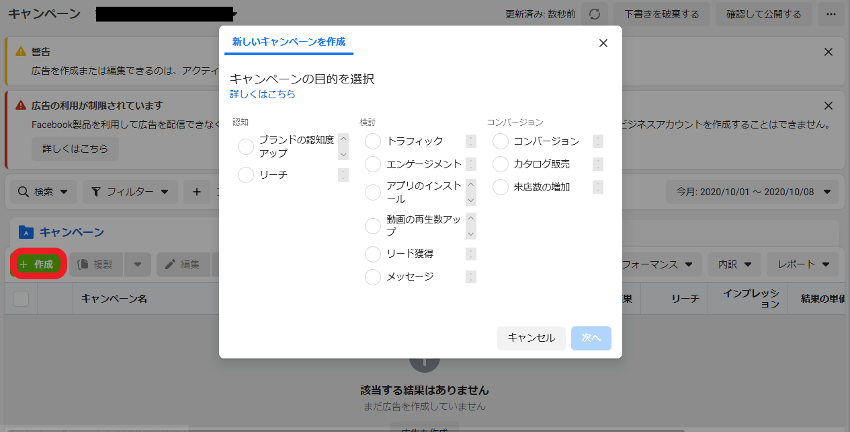Choose the カタログ販売 radio option
Viewport: 850px width, 432px height.
(x=501, y=164)
